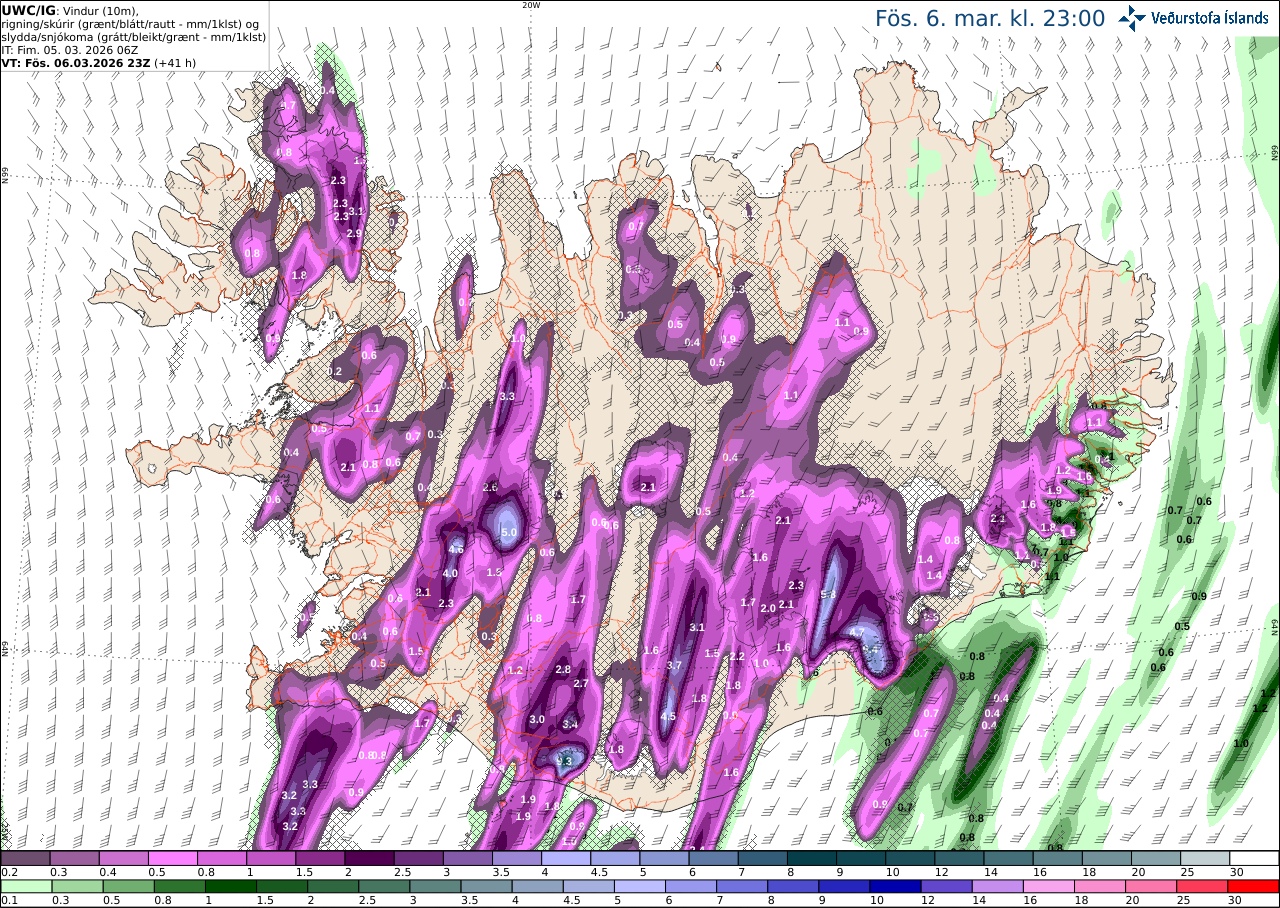Screen dimensions: 1280x908
Task: Click the '3.4' precipitation value on the map
Action: coord(571,725)
